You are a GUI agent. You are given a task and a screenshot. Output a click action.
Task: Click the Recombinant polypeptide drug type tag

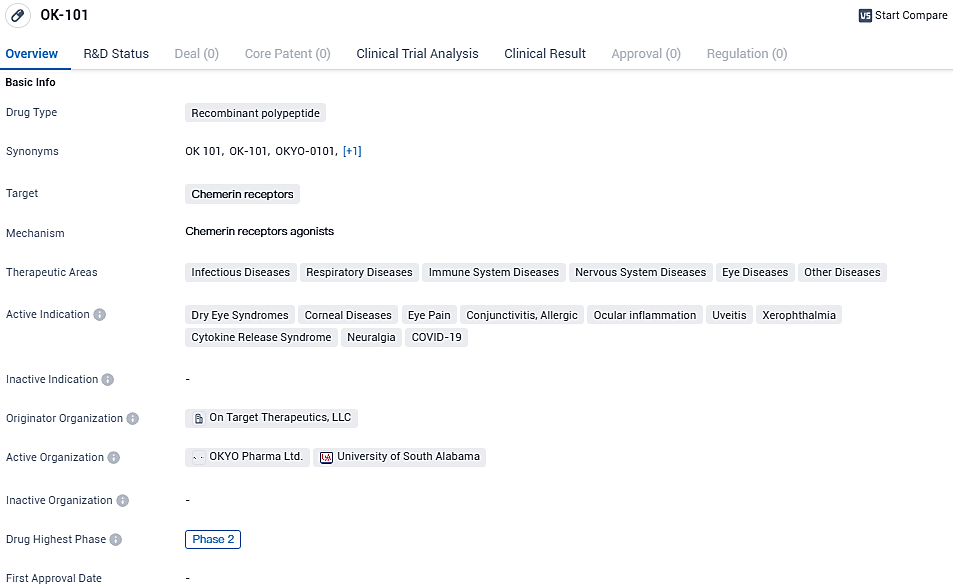tap(255, 113)
